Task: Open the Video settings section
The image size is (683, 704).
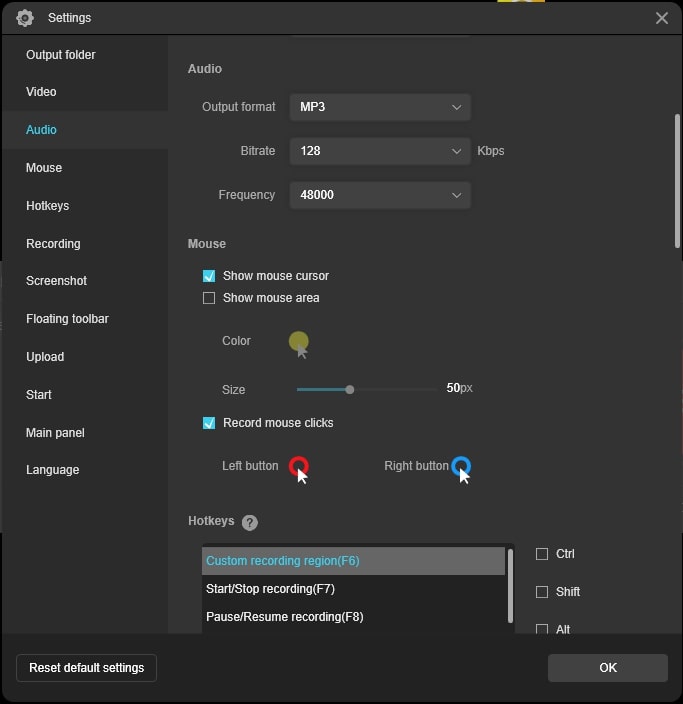Action: 41,92
